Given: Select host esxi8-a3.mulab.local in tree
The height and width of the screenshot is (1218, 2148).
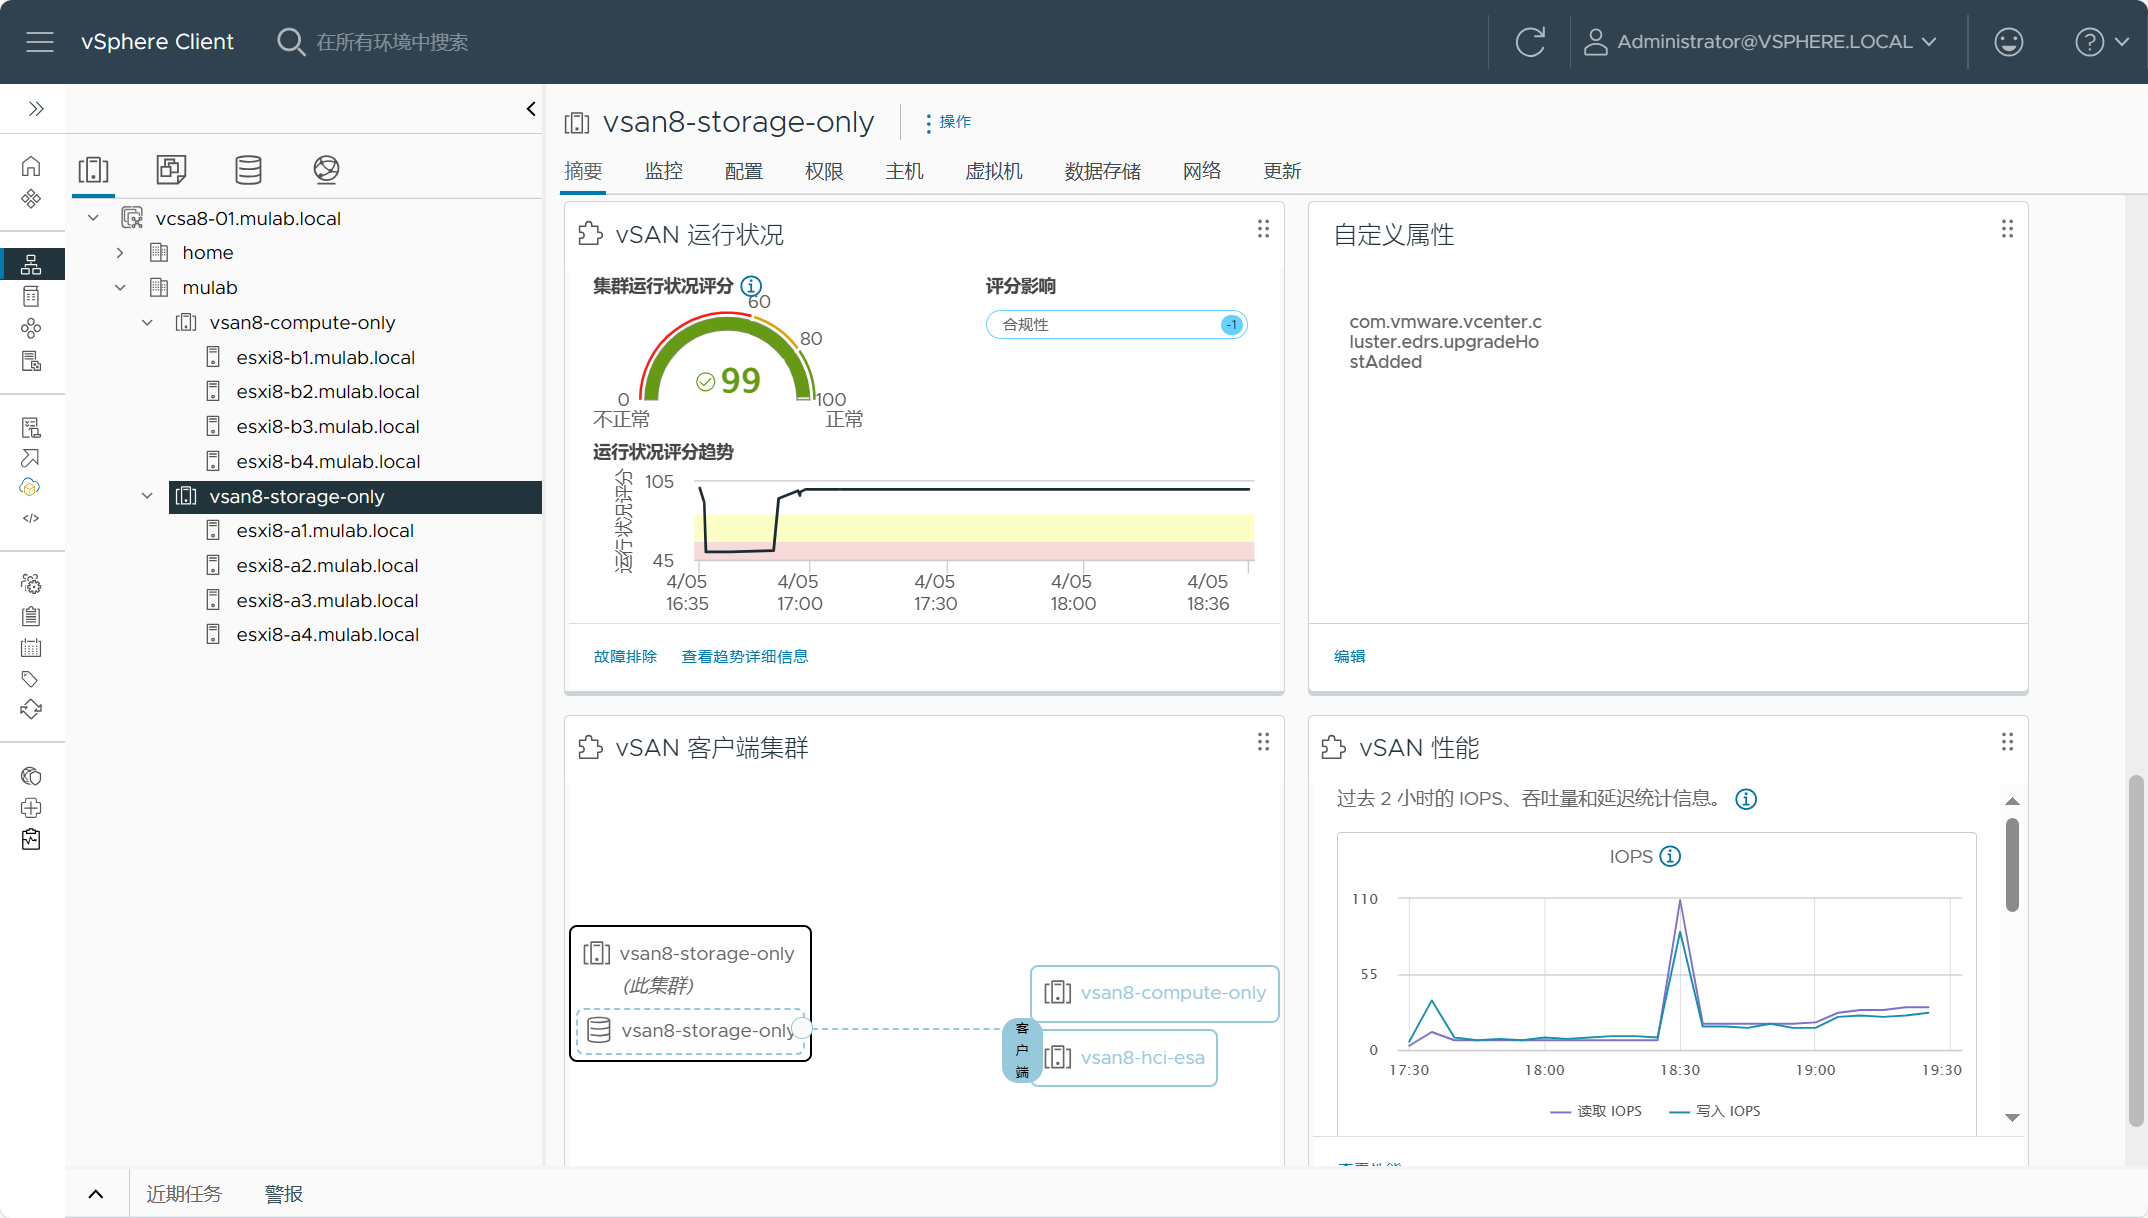Looking at the screenshot, I should 327,601.
